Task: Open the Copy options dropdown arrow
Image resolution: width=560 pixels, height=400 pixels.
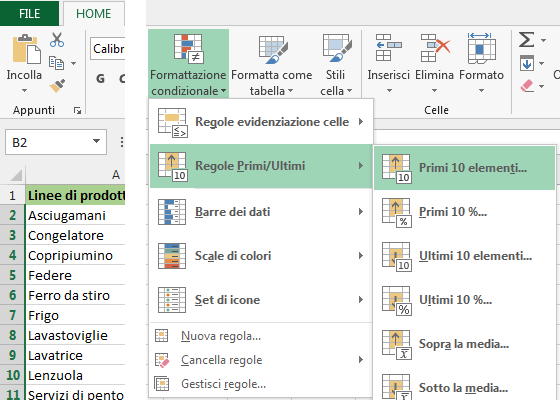Action: 73,64
